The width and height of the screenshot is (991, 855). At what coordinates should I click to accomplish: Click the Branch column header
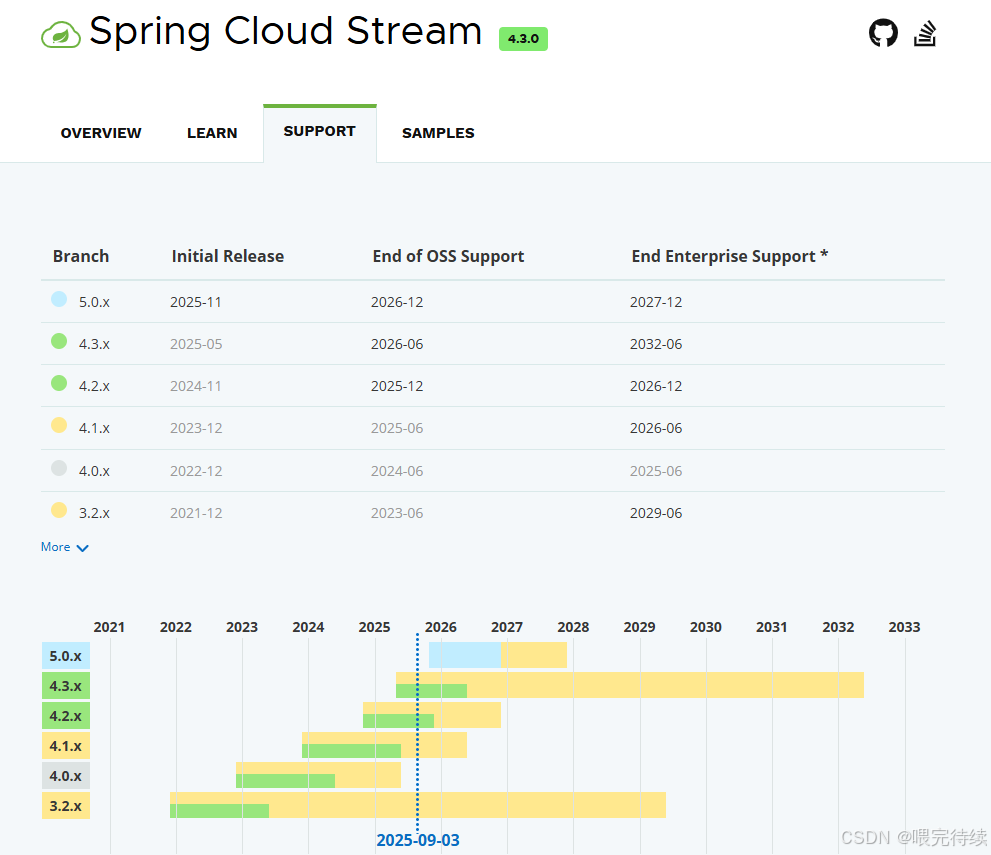(81, 256)
